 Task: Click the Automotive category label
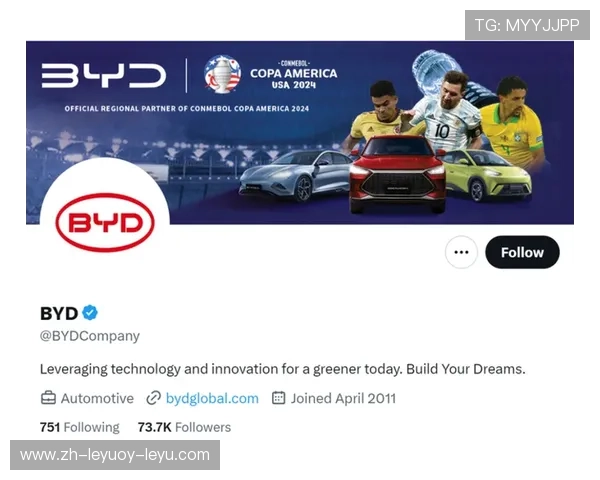(97, 398)
